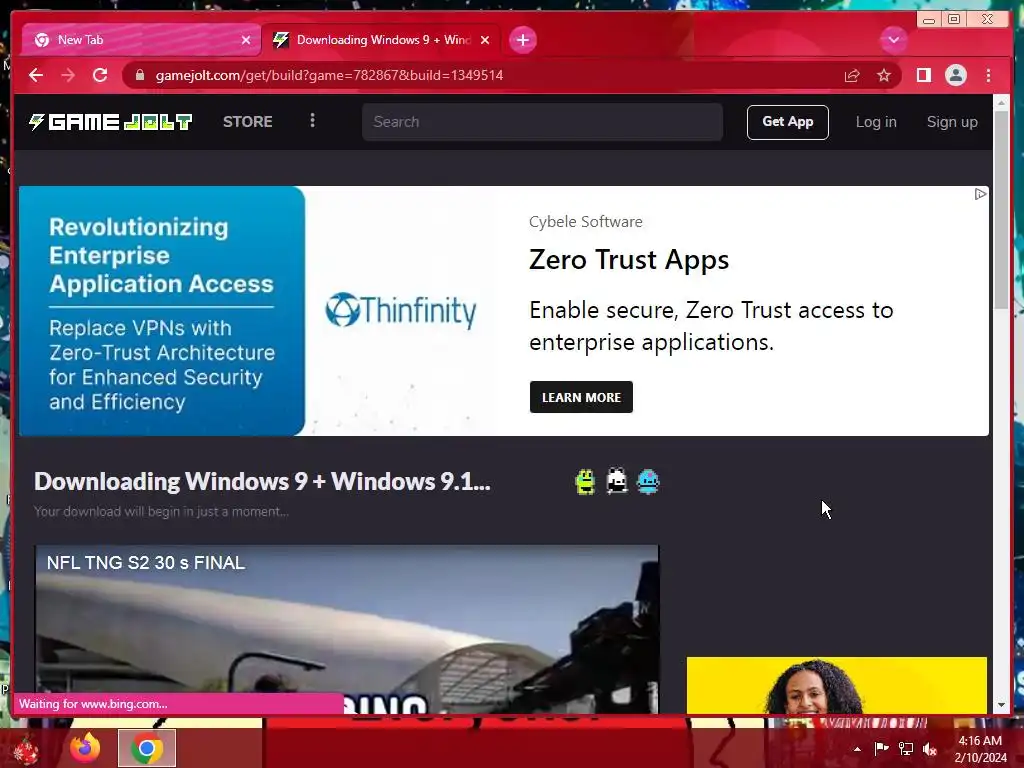Click the green frog pixel character

[585, 482]
